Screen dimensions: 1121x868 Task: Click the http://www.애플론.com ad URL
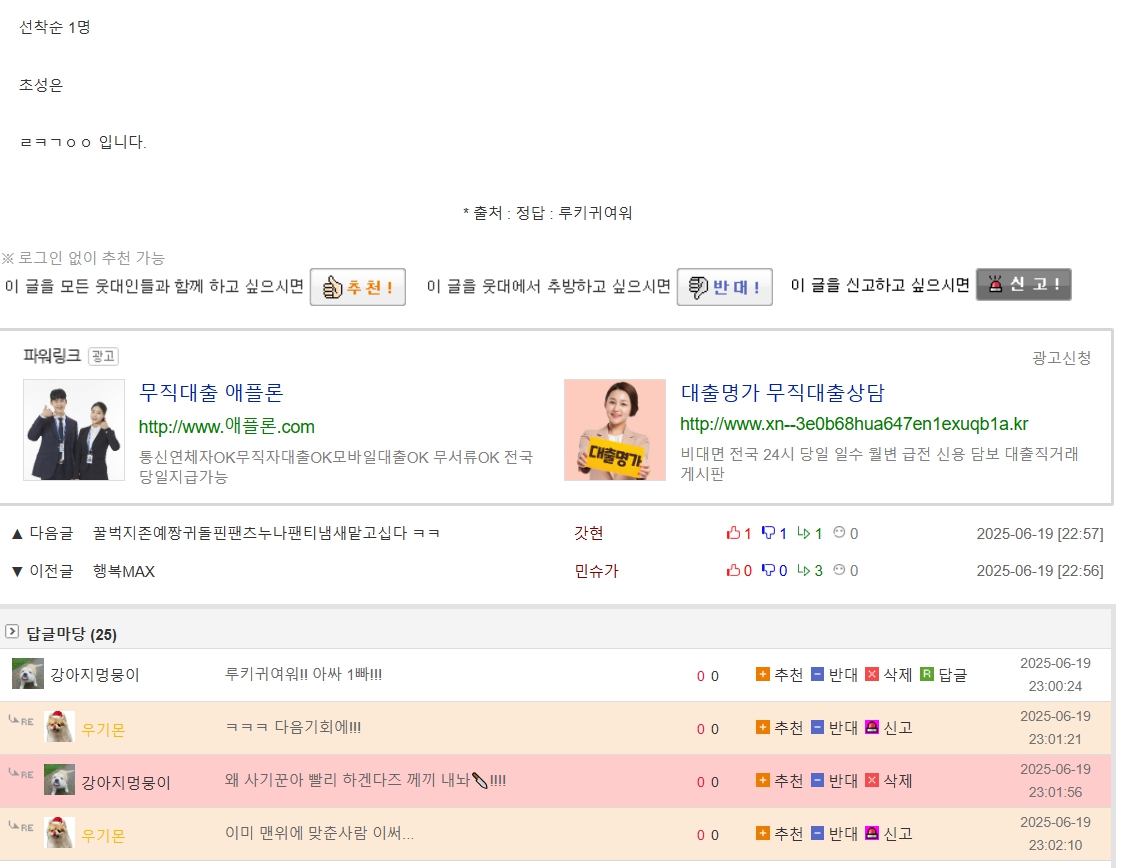227,426
